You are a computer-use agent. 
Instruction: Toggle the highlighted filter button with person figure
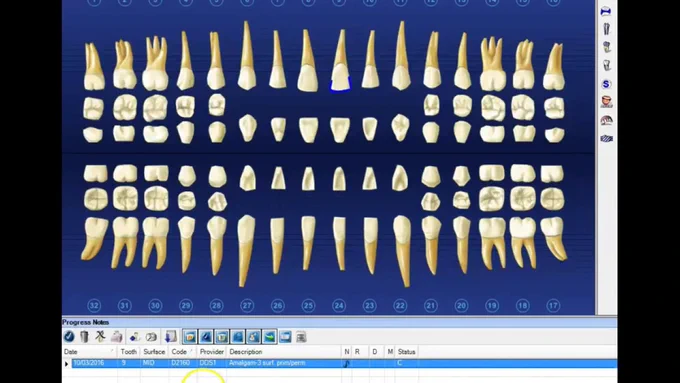[x=254, y=337]
